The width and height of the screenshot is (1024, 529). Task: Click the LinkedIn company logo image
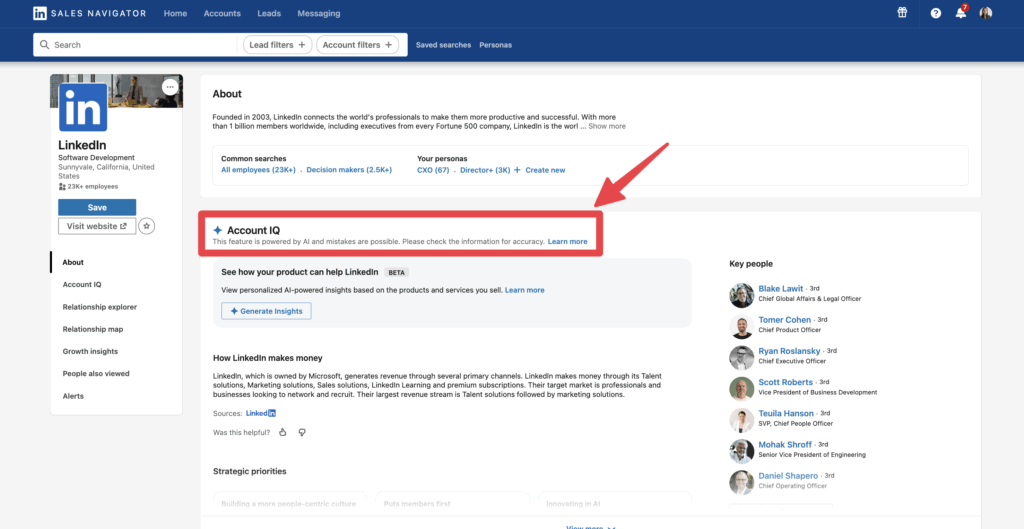click(x=83, y=107)
